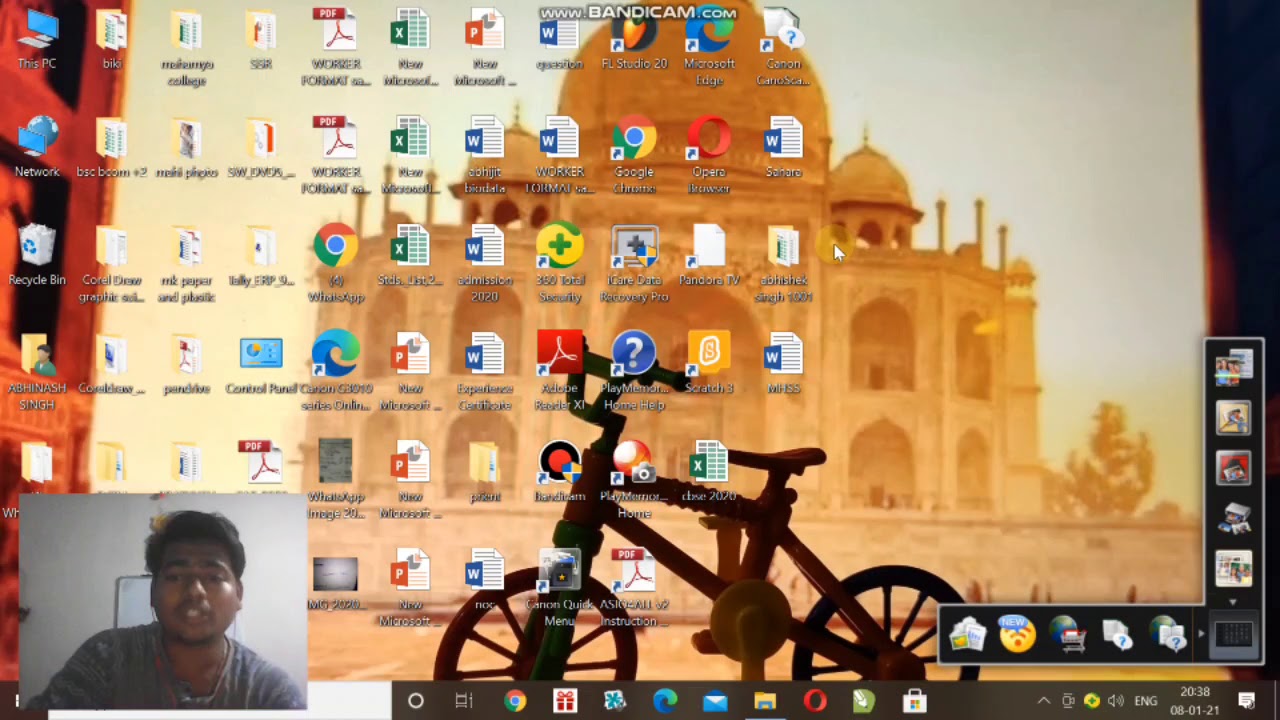Viewport: 1280px width, 720px height.
Task: Launch FL Studio 20 shortcut
Action: pyautogui.click(x=634, y=40)
